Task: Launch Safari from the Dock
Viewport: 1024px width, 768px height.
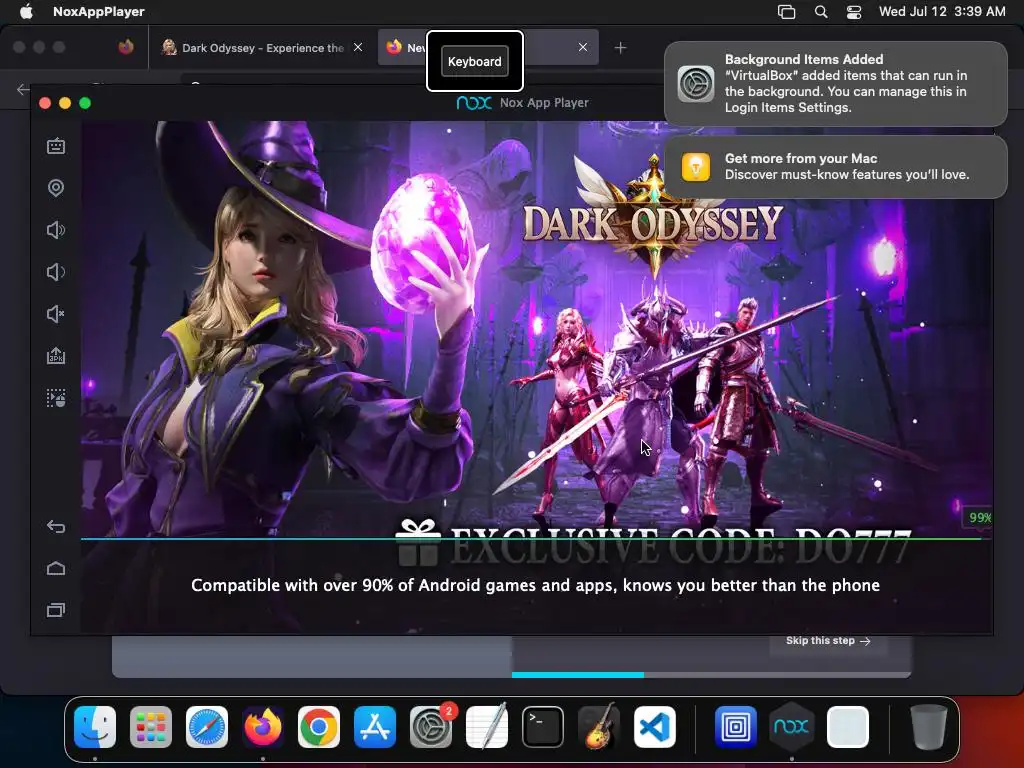Action: tap(207, 727)
